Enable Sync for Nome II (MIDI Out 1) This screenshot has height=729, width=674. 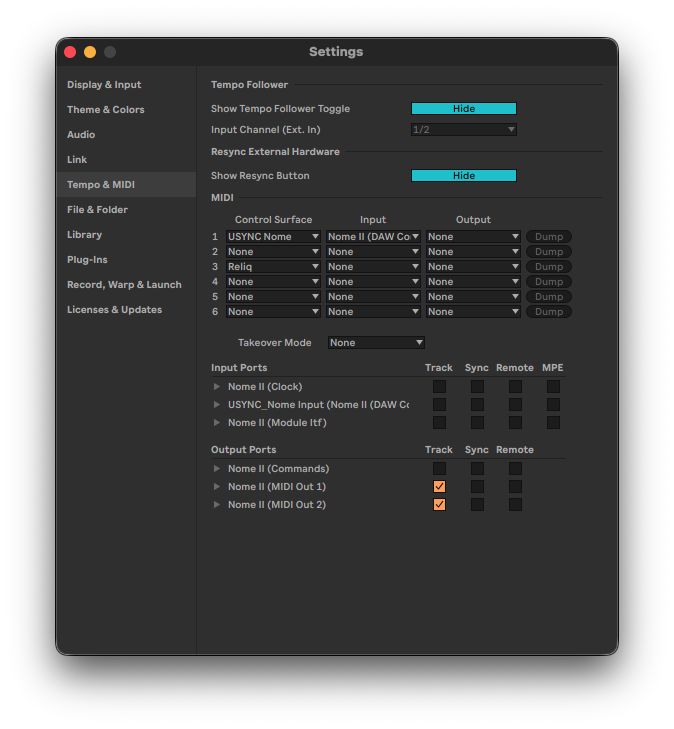(477, 487)
